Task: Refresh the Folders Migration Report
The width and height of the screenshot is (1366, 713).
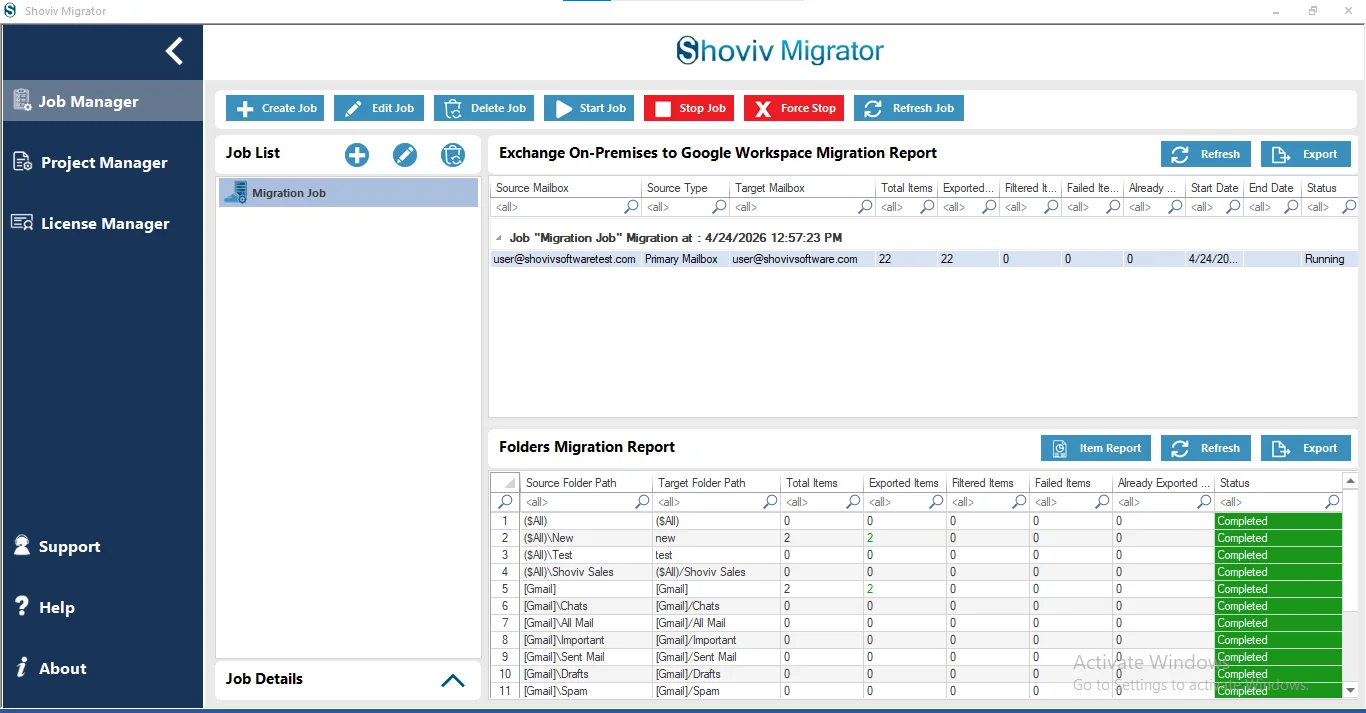Action: point(1206,448)
